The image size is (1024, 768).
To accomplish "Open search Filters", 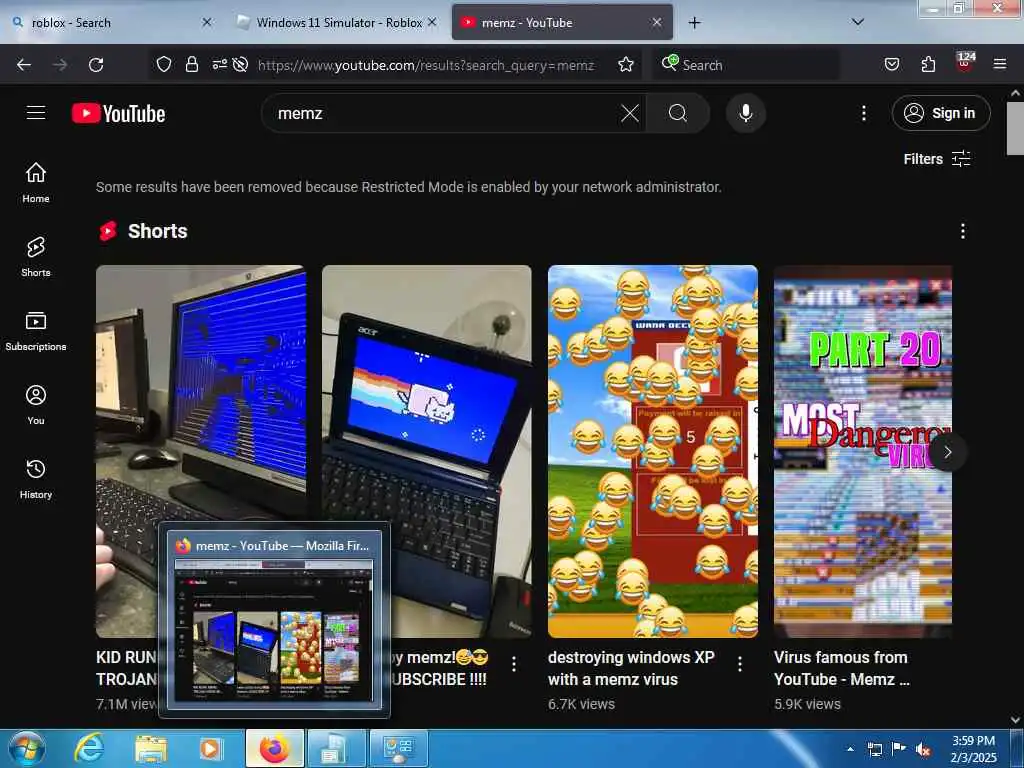I will 936,159.
